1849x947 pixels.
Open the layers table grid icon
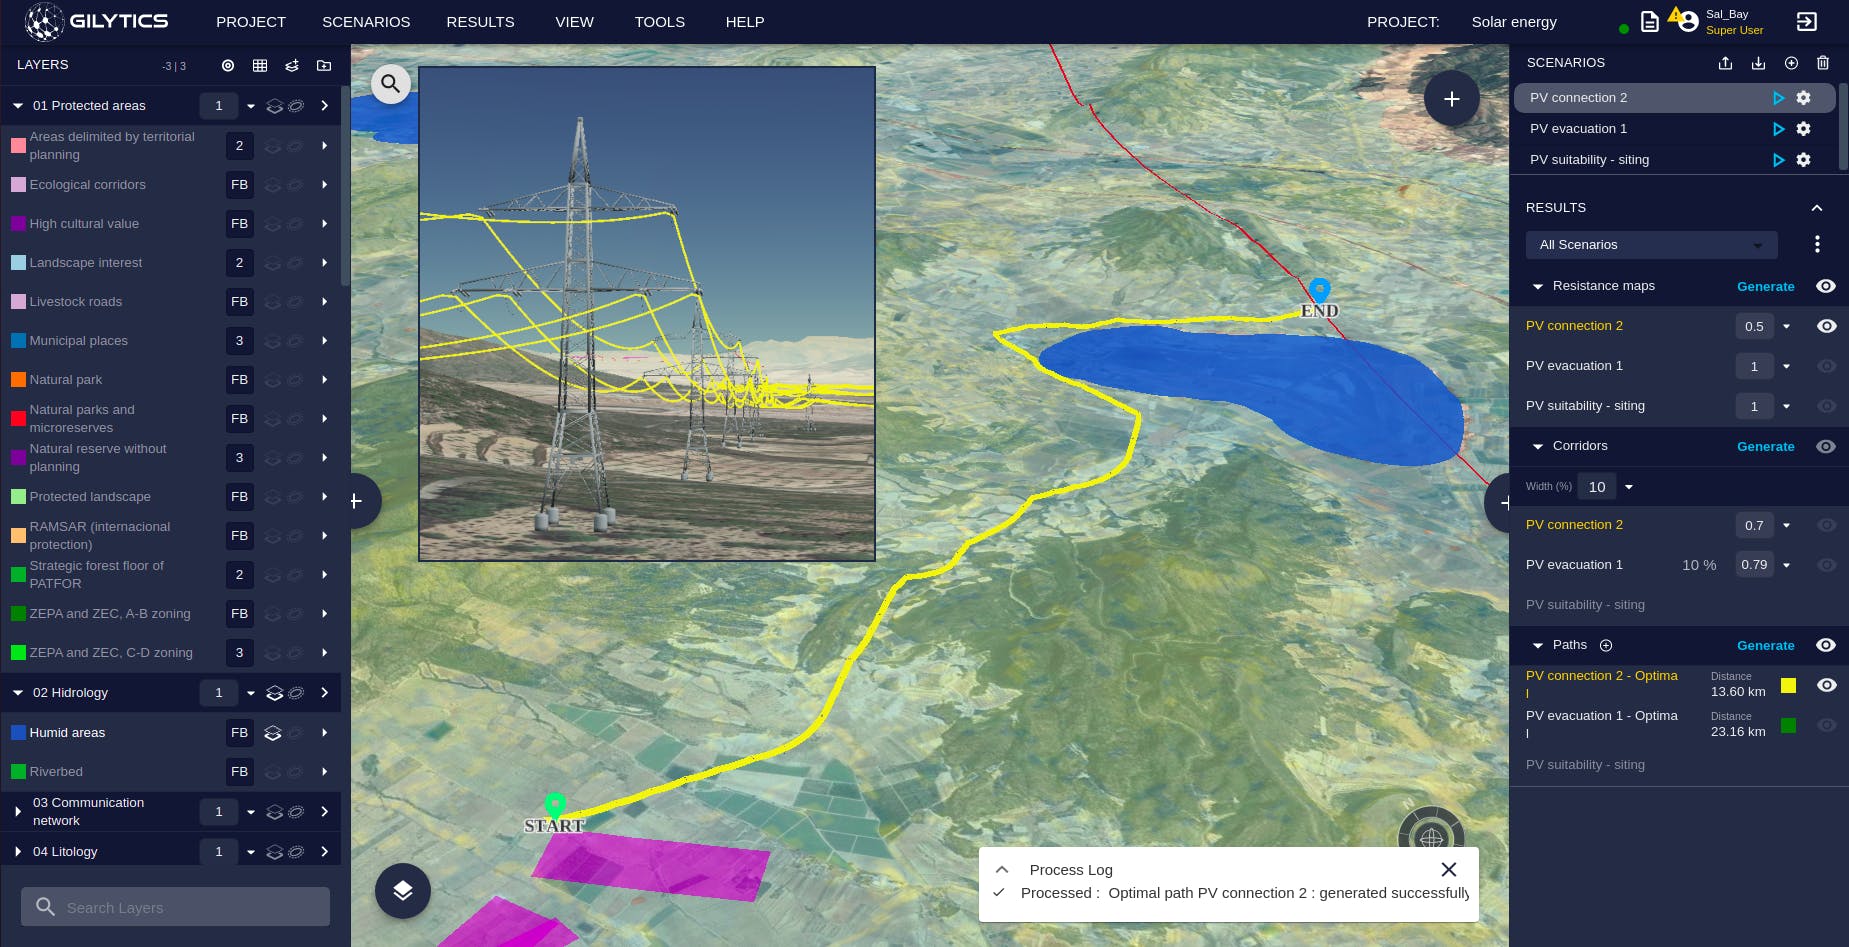[x=260, y=65]
